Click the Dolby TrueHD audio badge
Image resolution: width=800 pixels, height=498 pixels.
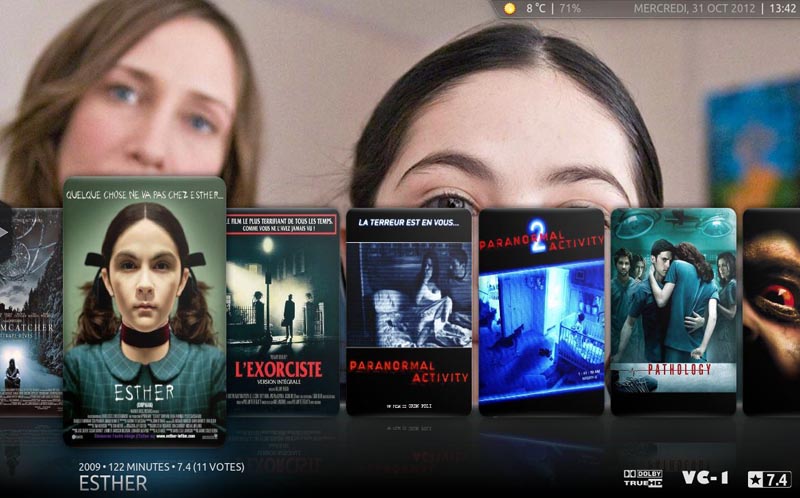pos(643,478)
